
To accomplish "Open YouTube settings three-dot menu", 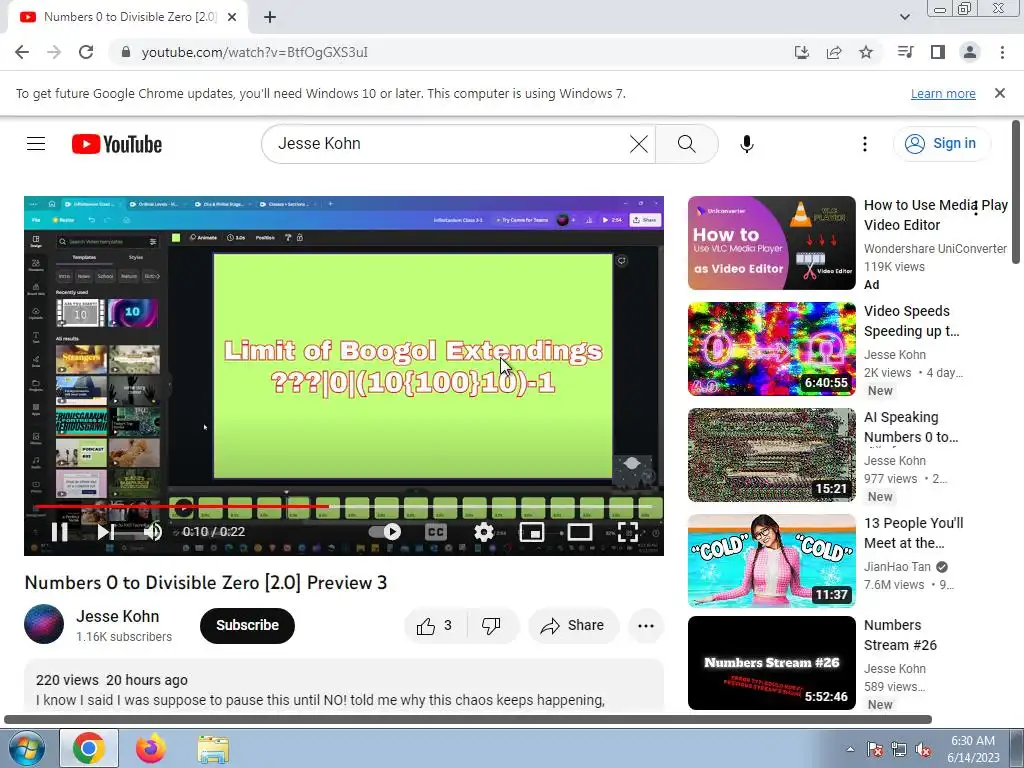I will [865, 144].
